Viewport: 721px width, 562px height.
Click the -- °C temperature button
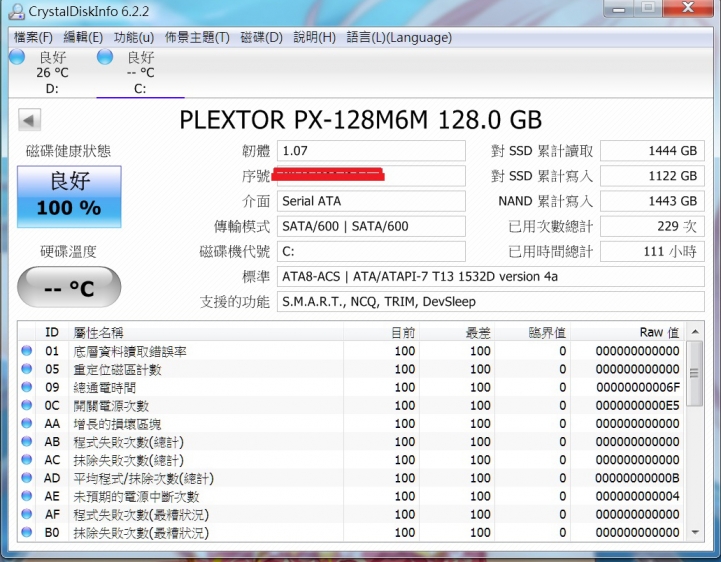point(69,287)
